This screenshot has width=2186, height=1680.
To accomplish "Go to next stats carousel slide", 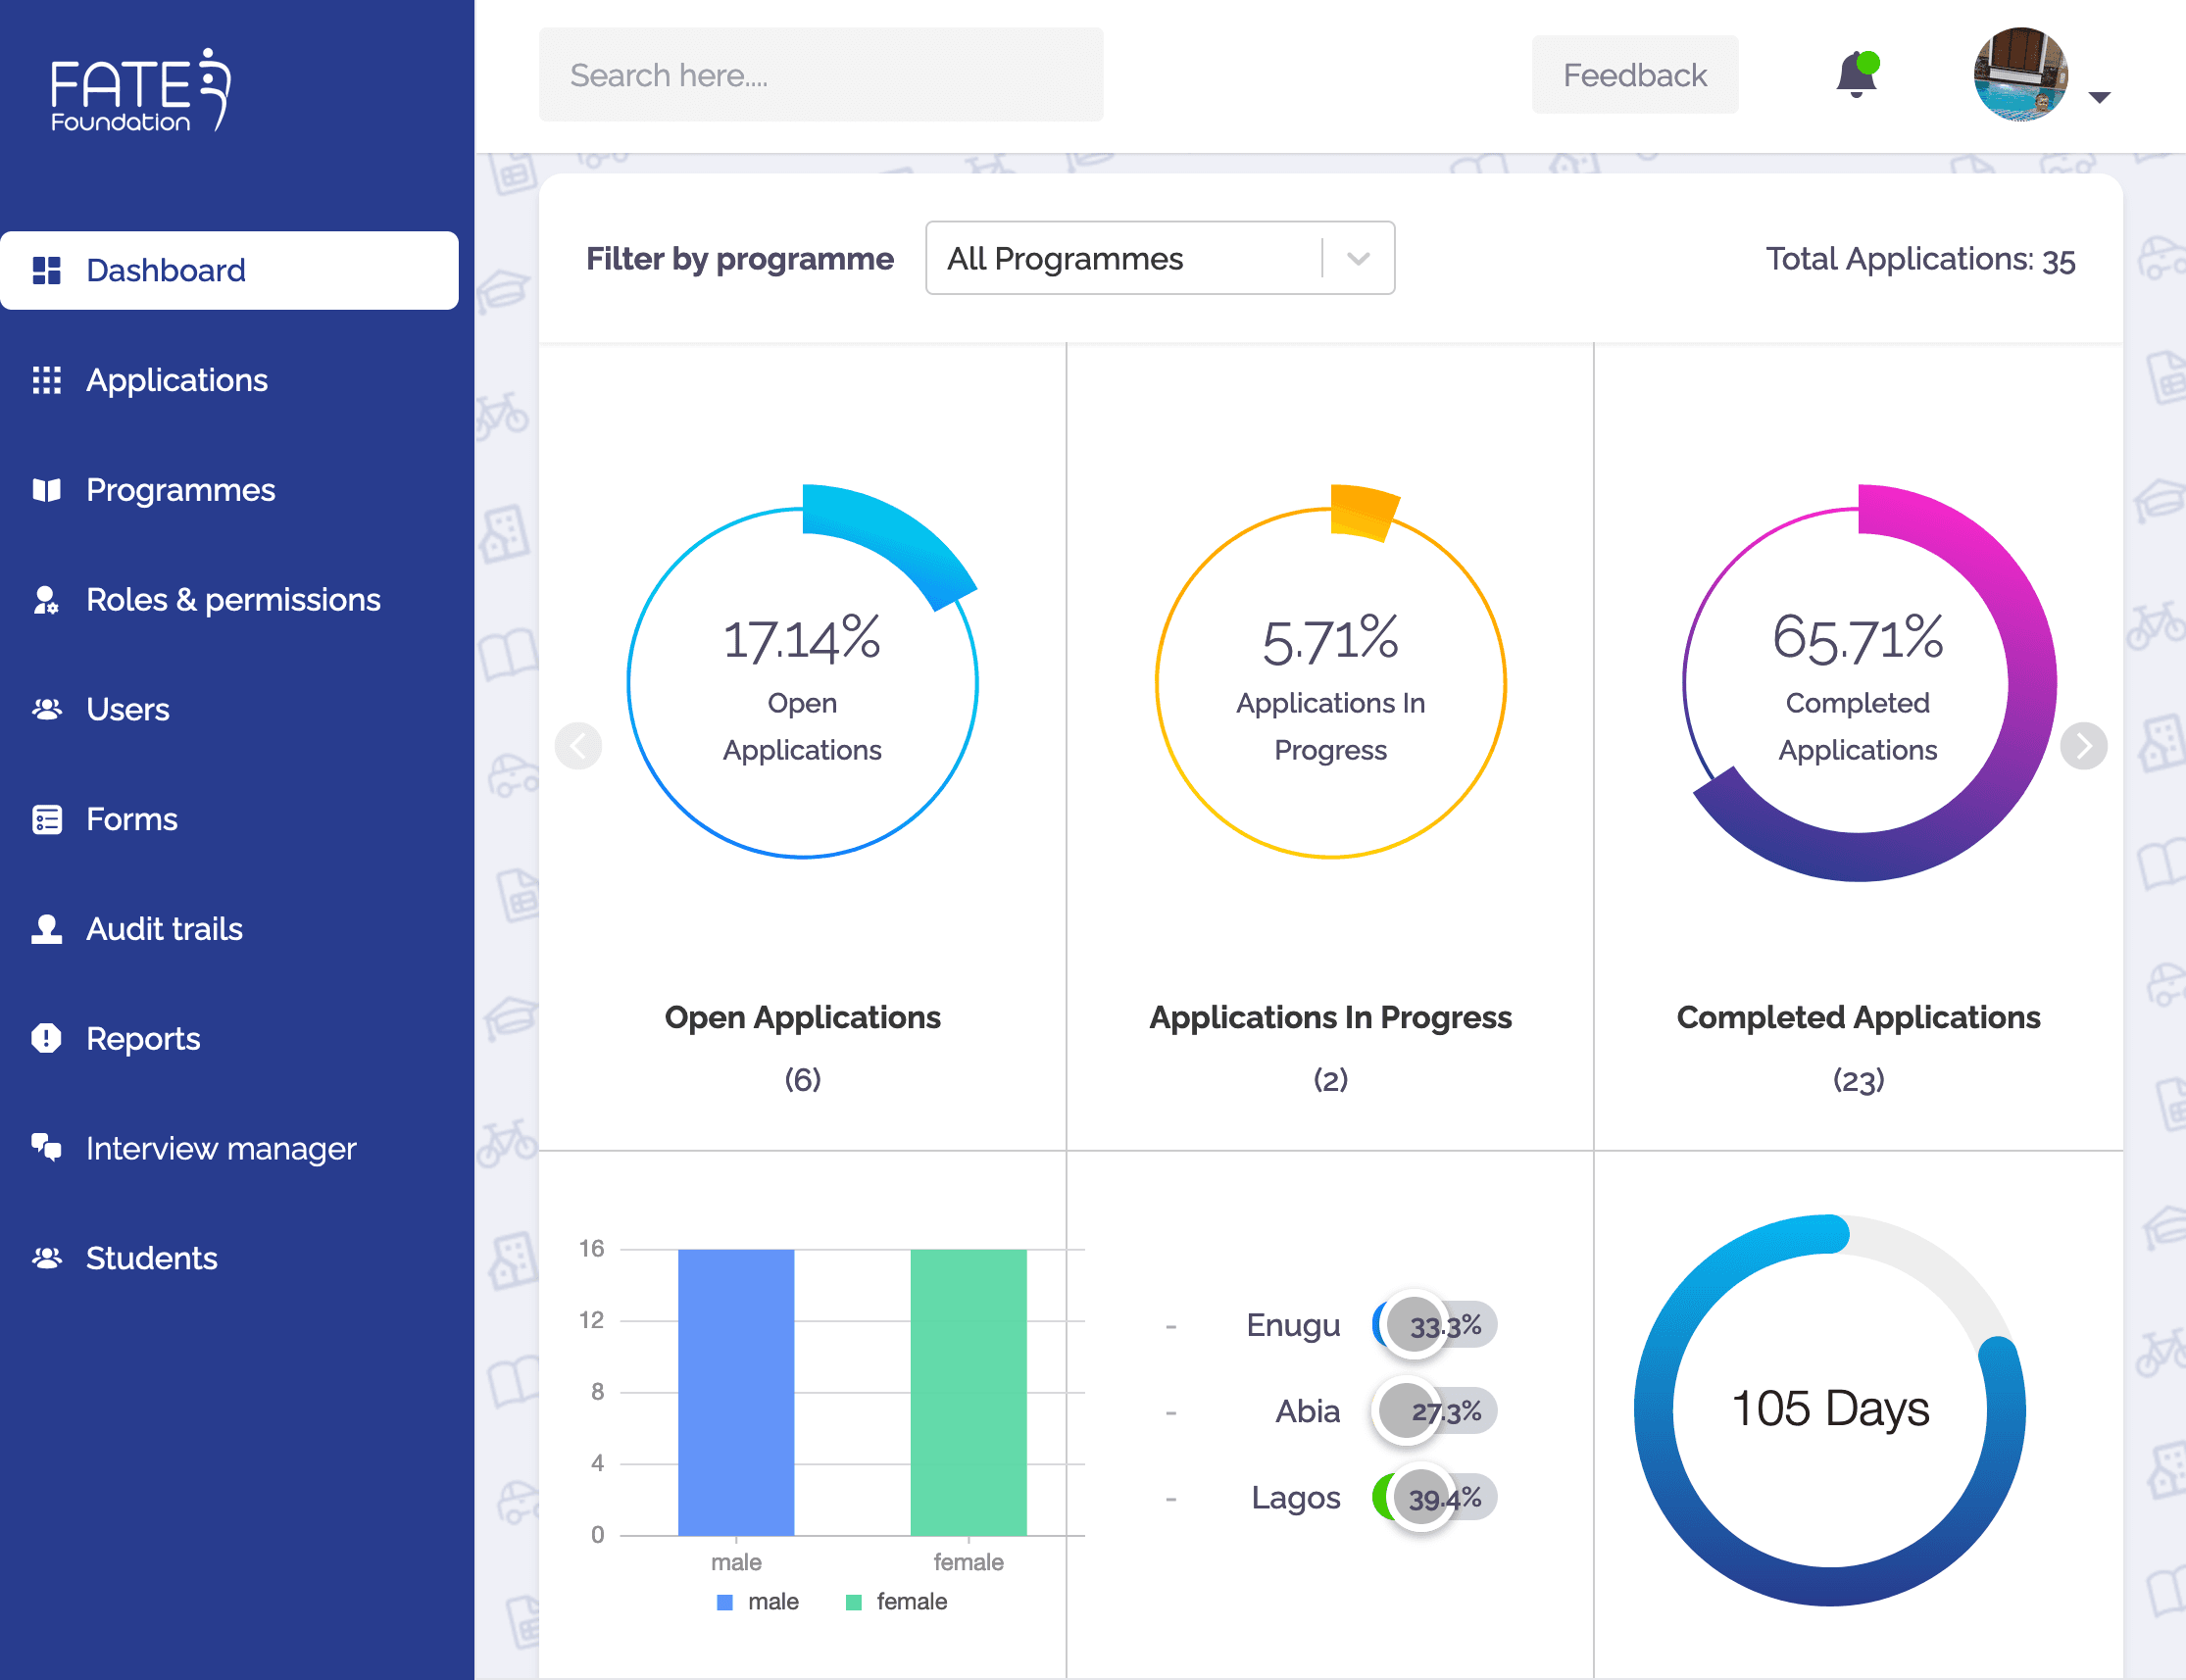I will 2083,746.
